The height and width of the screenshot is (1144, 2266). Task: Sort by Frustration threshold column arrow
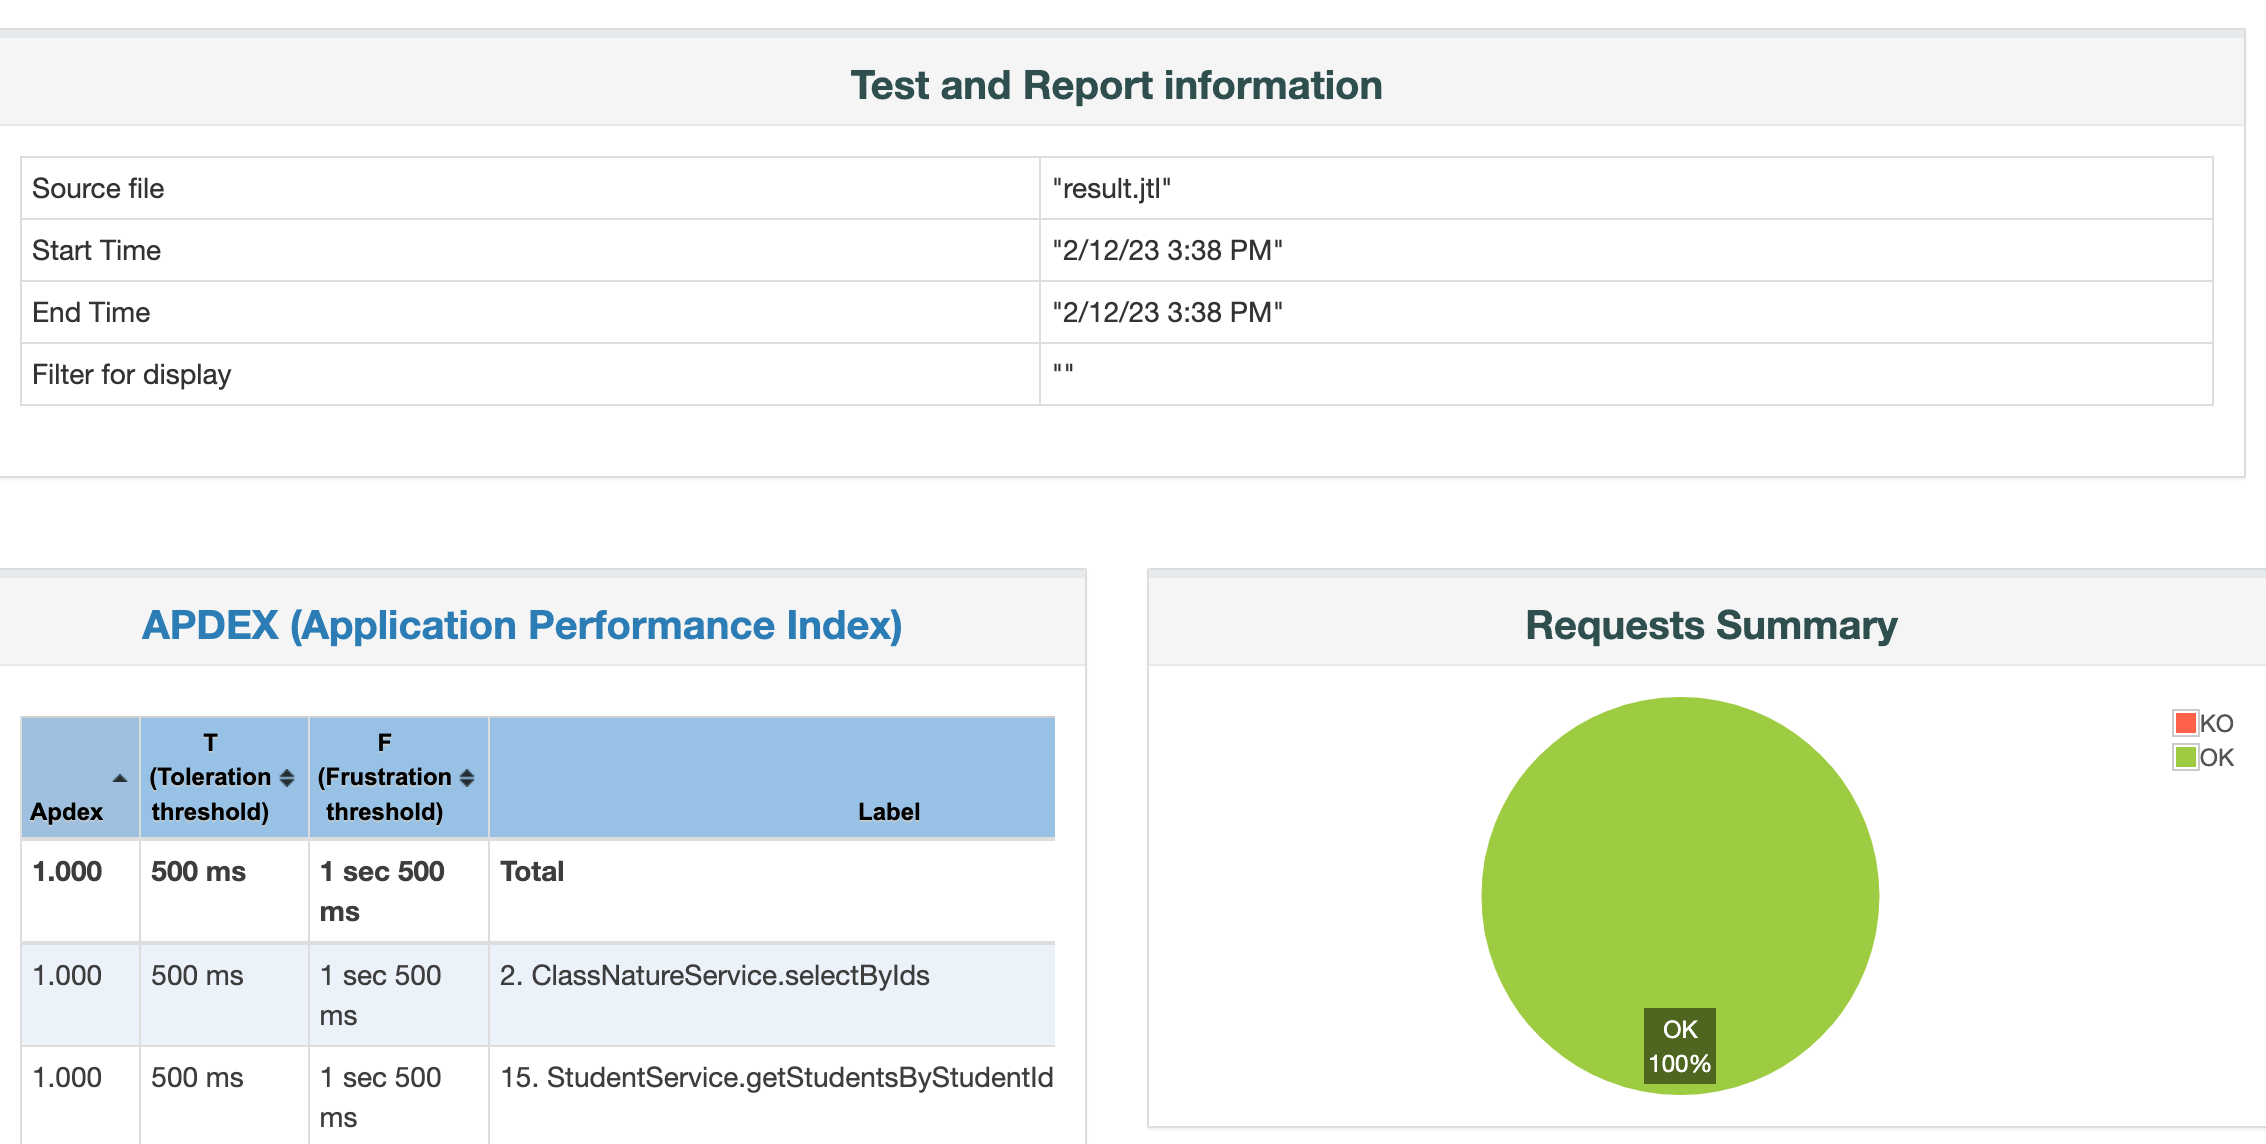click(x=467, y=778)
